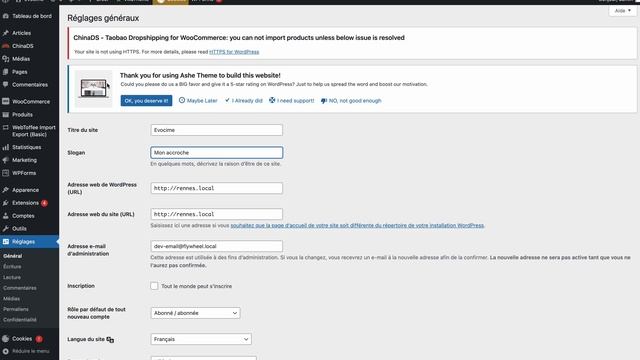Image resolution: width=640 pixels, height=360 pixels.
Task: Open the Confidentialité settings submenu item
Action: click(20, 320)
